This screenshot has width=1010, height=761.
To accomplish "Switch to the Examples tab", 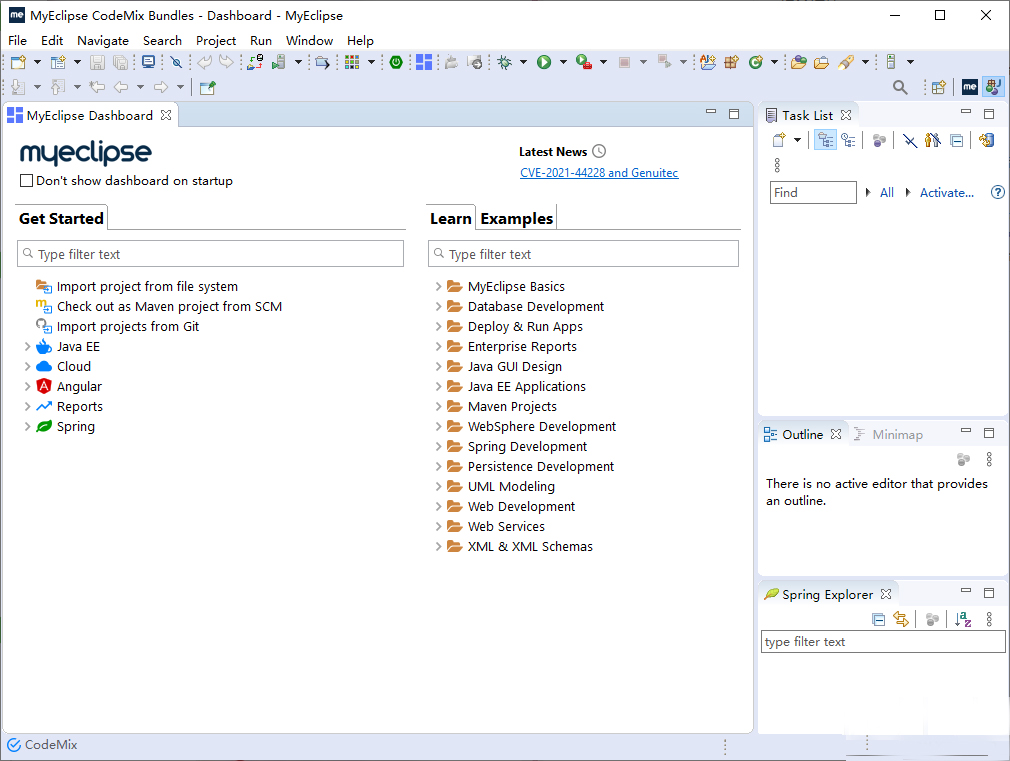I will point(516,218).
